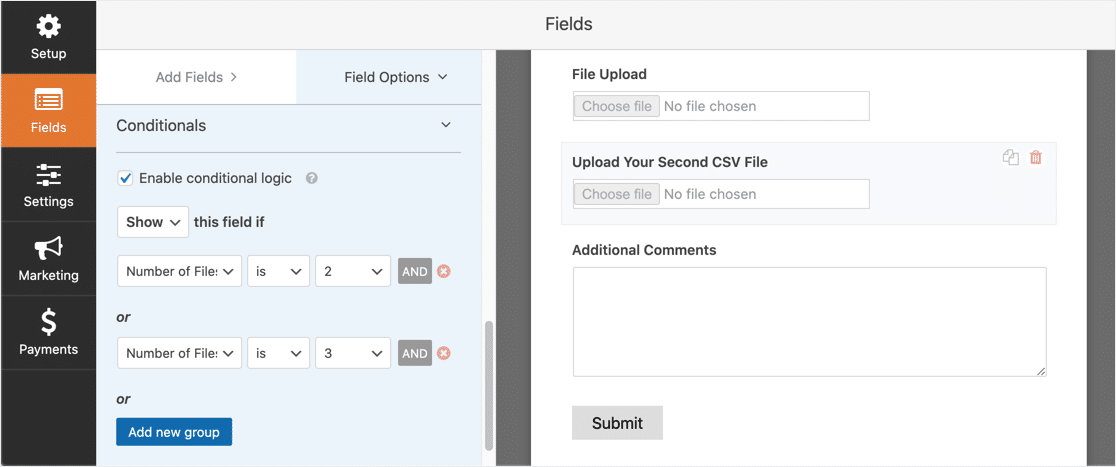Screen dimensions: 1116x467
Task: Open the Payments dollar icon
Action: [x=48, y=322]
